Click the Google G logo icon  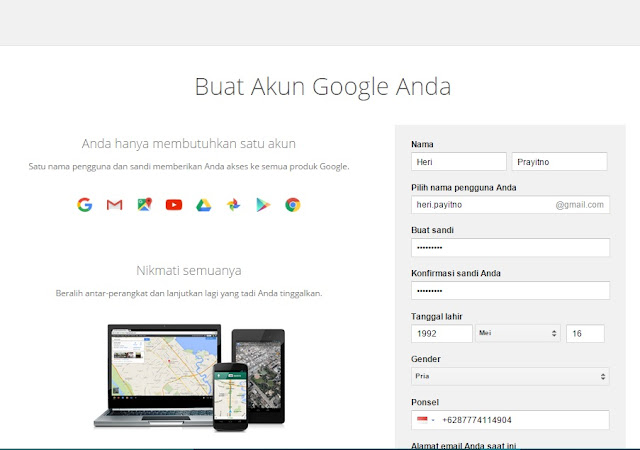84,205
